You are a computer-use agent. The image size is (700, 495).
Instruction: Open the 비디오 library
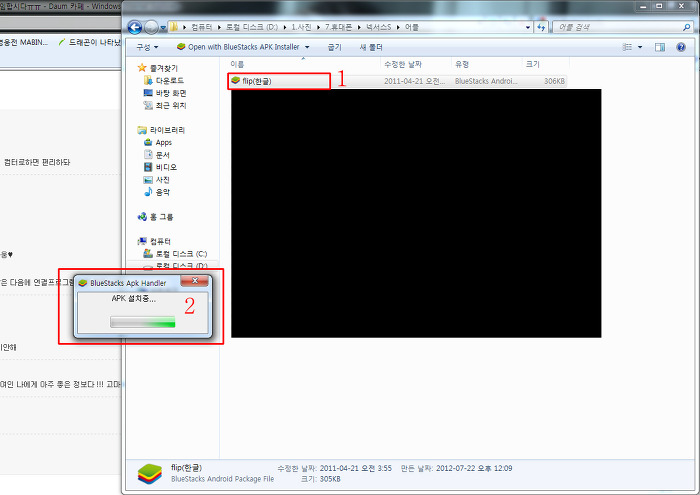pyautogui.click(x=166, y=167)
